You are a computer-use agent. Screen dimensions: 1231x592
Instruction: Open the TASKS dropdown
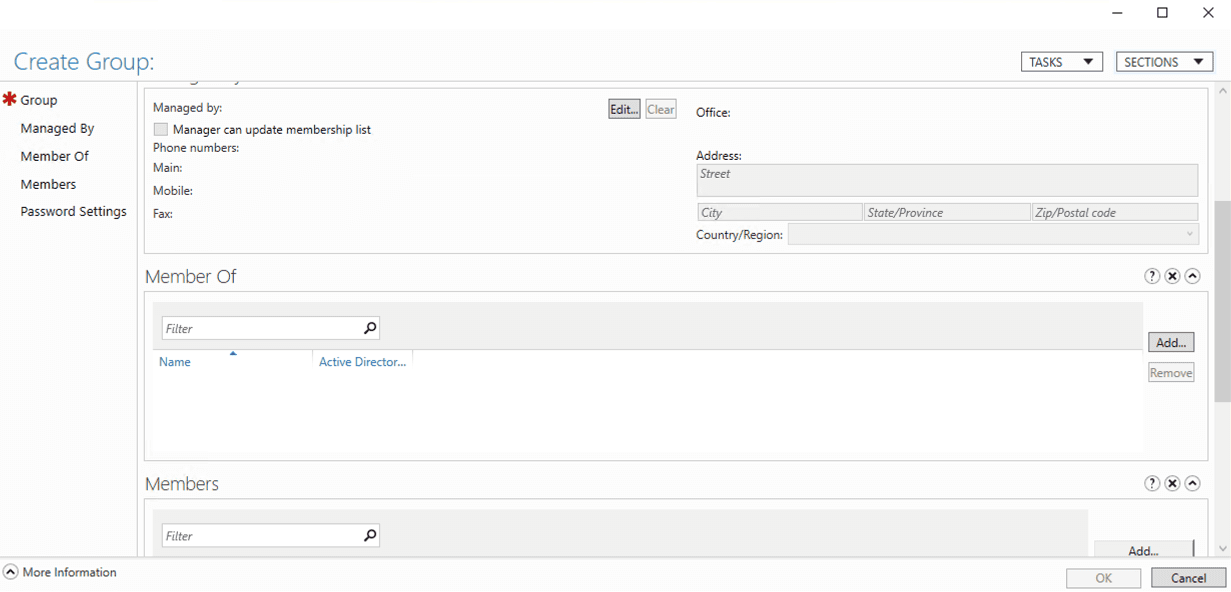coord(1060,61)
